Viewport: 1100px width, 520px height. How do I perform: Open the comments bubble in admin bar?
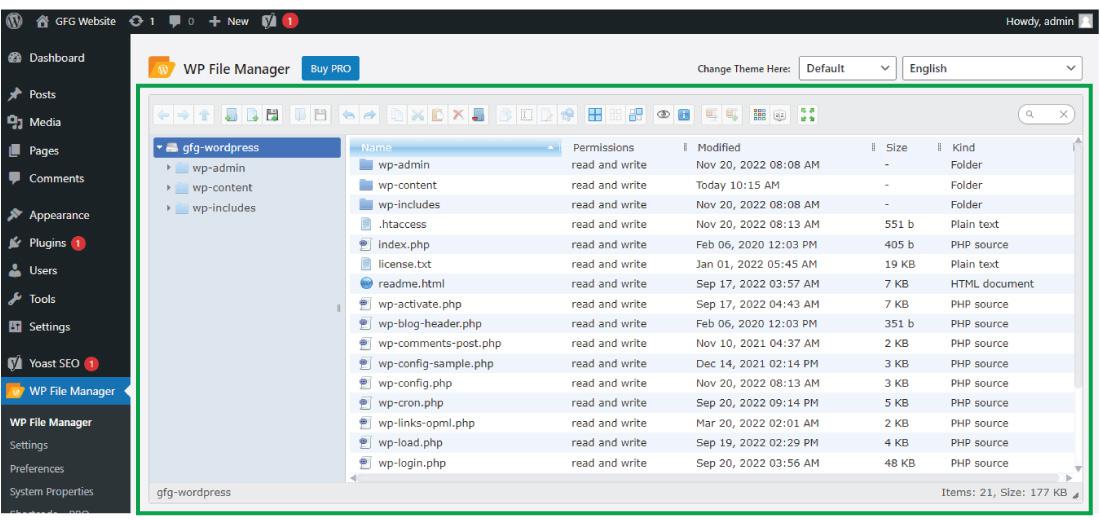(181, 21)
